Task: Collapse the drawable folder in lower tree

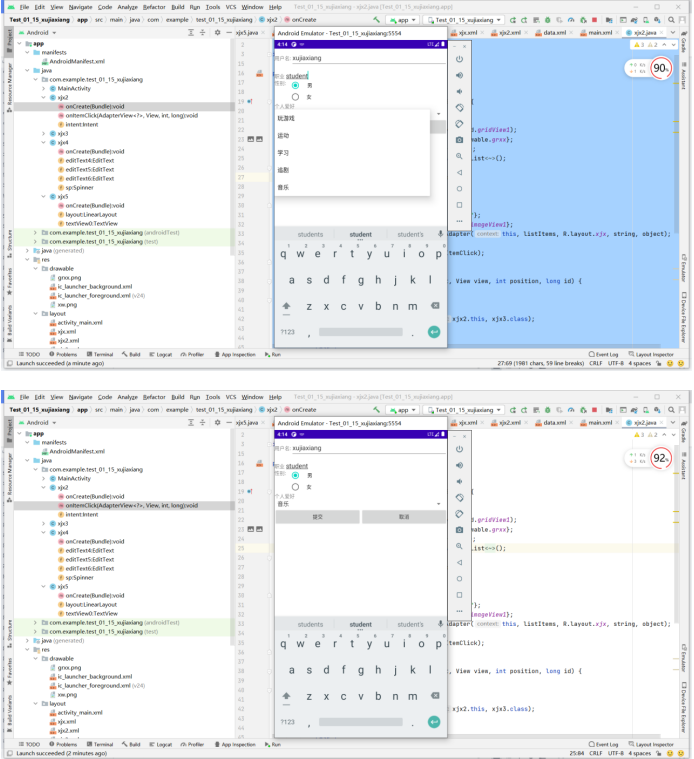Action: click(35, 658)
